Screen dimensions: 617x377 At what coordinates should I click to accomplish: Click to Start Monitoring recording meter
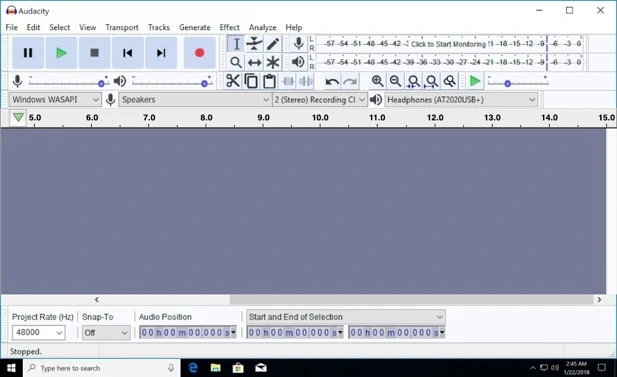pos(449,44)
